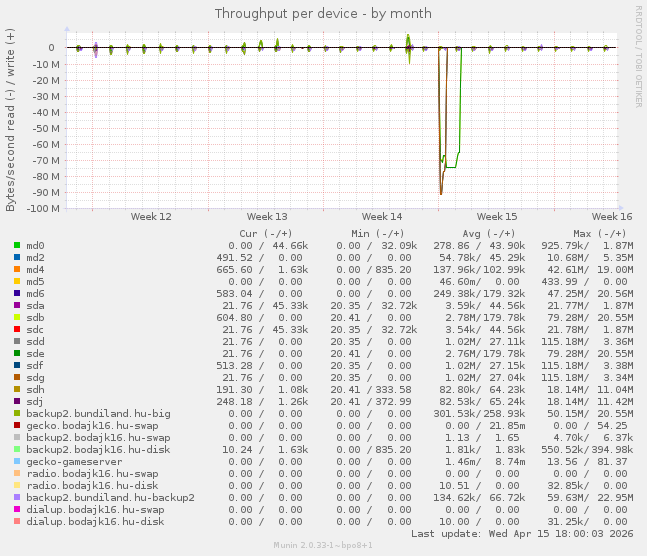Click the 'Week 15' axis label
The width and height of the screenshot is (647, 556).
click(x=497, y=217)
